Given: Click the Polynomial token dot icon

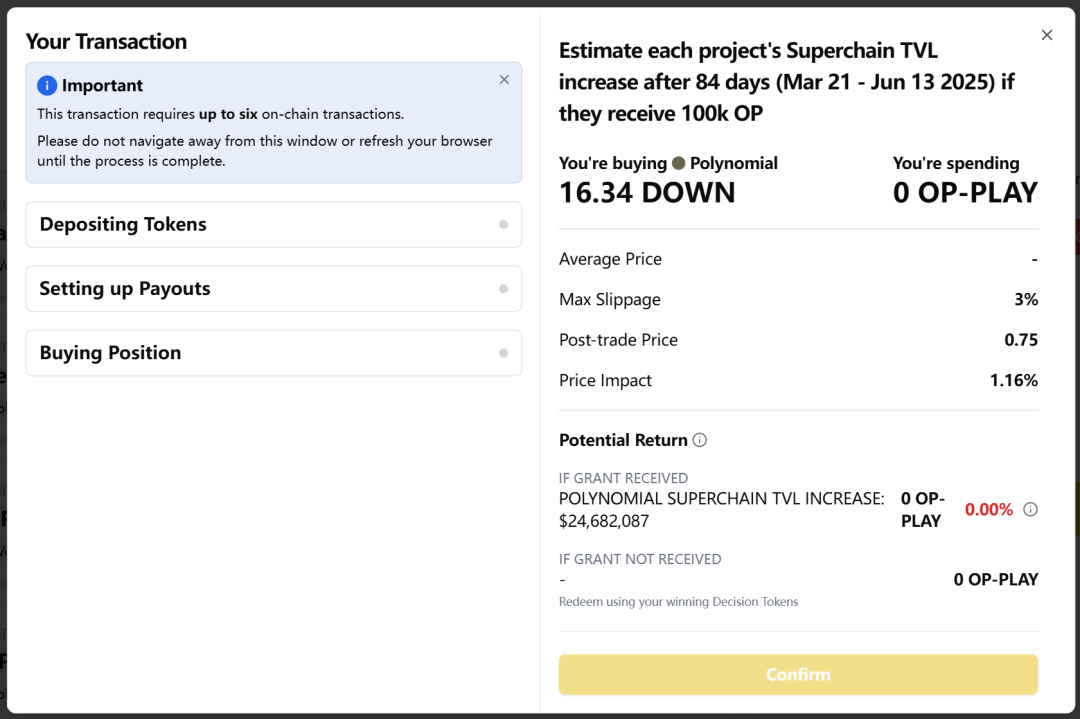Looking at the screenshot, I should click(679, 164).
